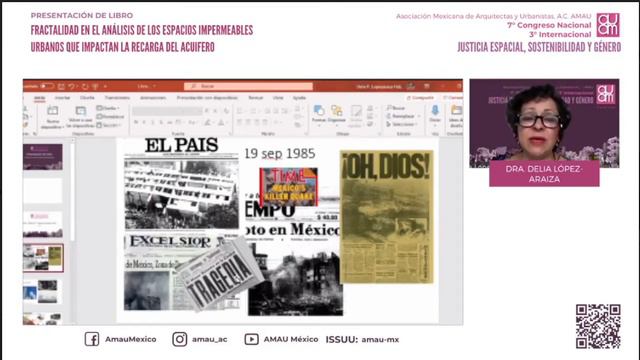This screenshot has width=640, height=360.
Task: Select the TIME magazine cover image
Action: coord(289,187)
